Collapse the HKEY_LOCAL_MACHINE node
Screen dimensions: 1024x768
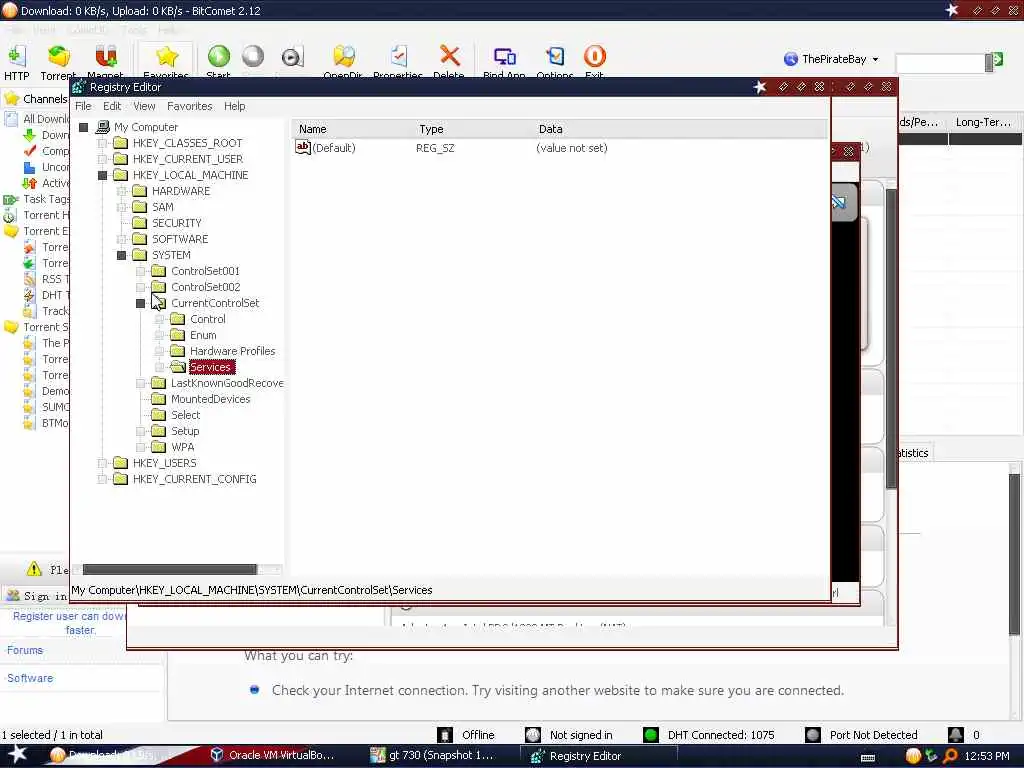[x=103, y=175]
